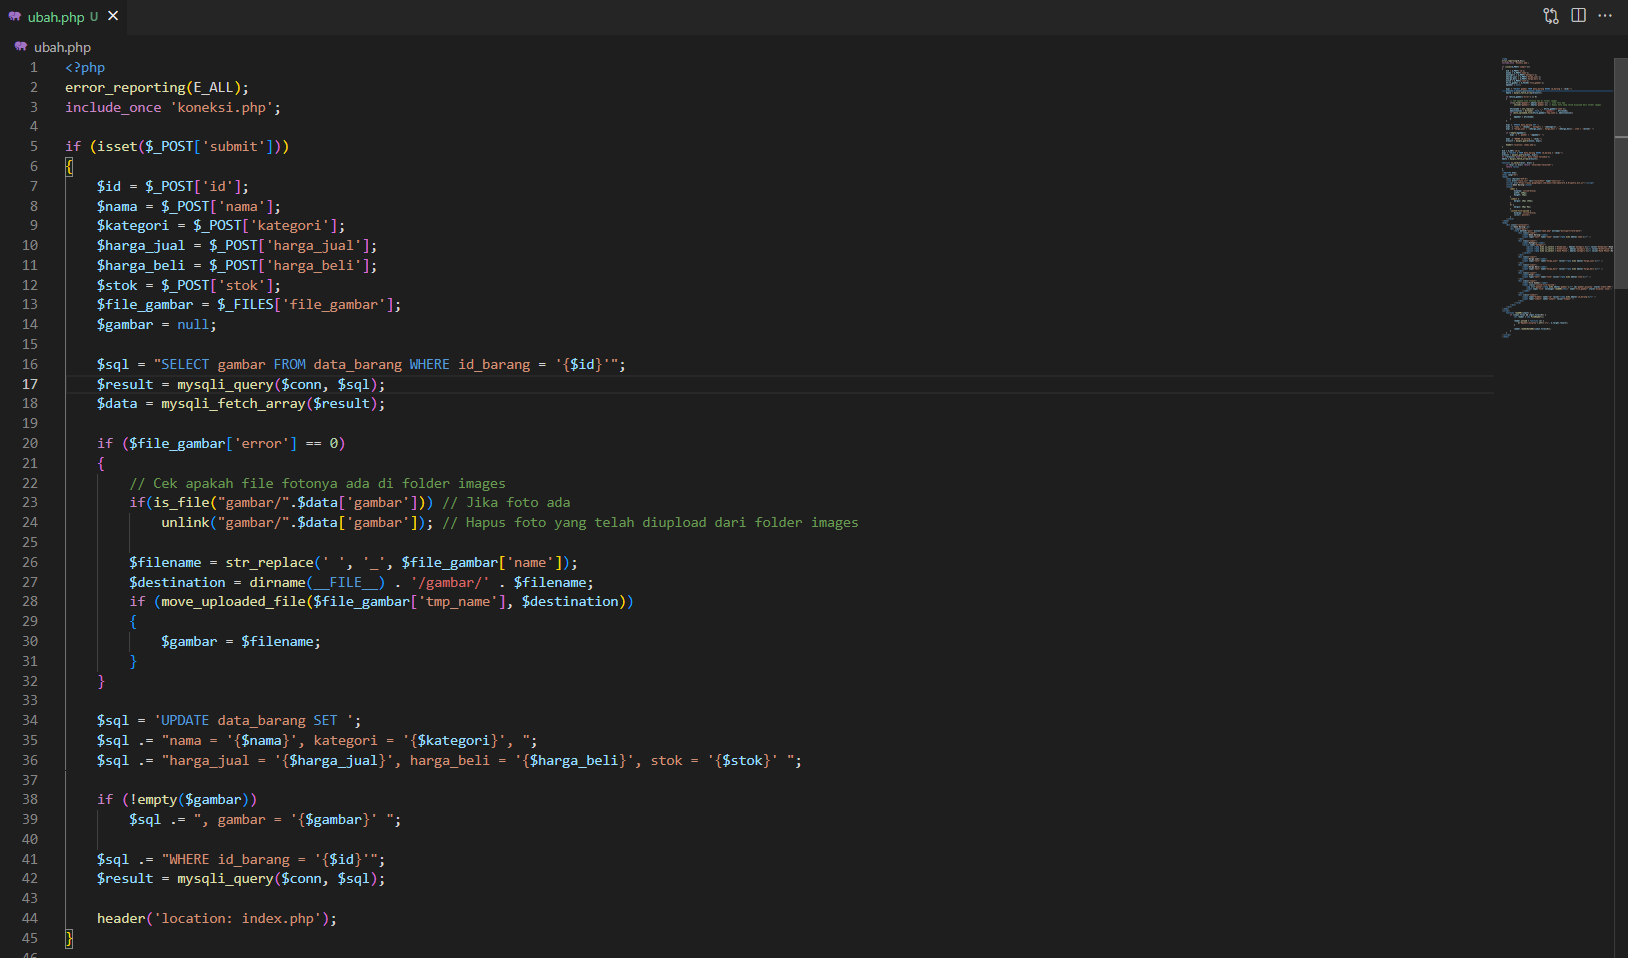The image size is (1628, 958).
Task: Click the '$harga_jual' variable on line 10
Action: click(x=141, y=246)
